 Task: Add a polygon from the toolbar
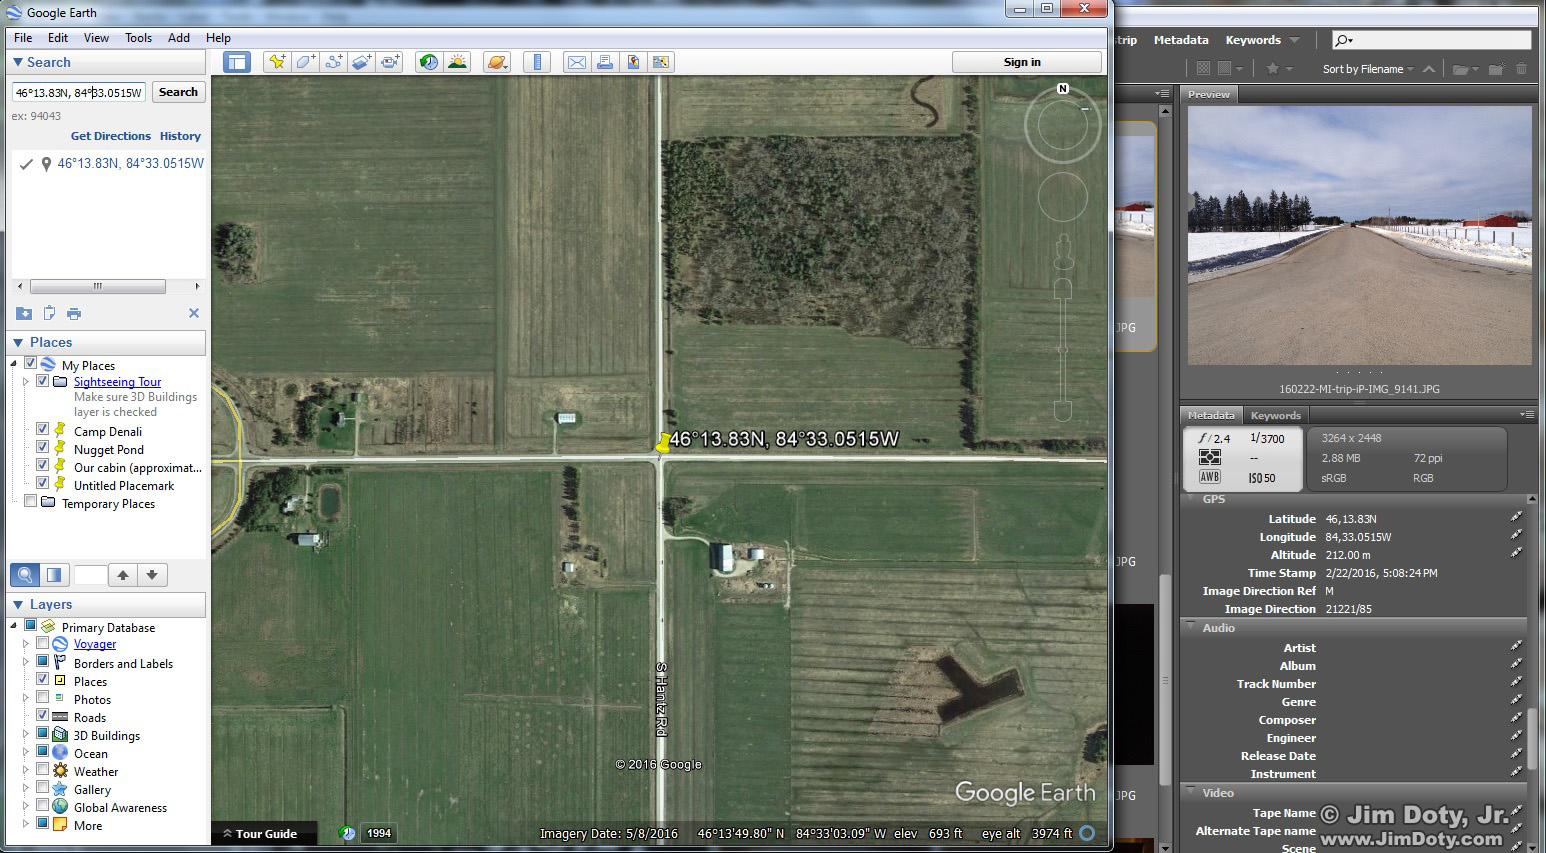coord(305,62)
